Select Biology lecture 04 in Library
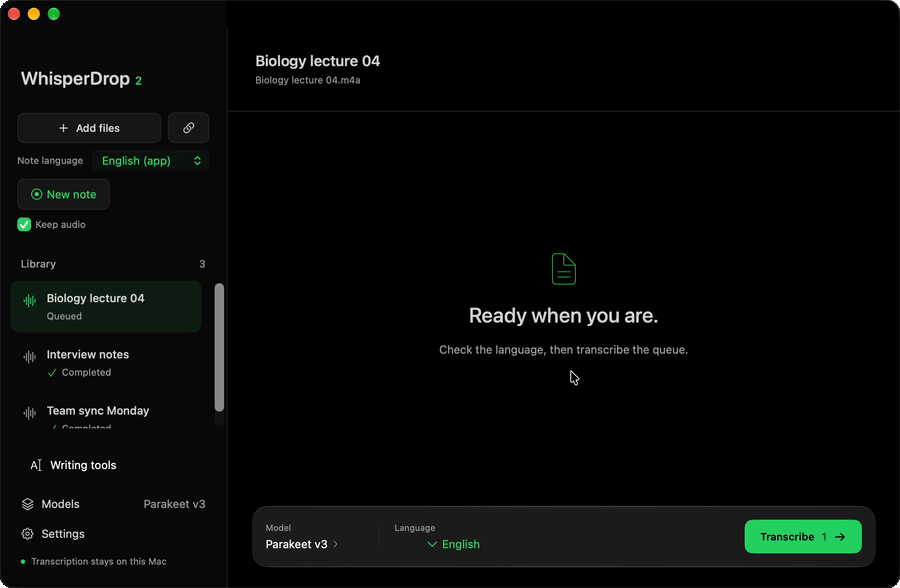900x588 pixels. pos(106,306)
